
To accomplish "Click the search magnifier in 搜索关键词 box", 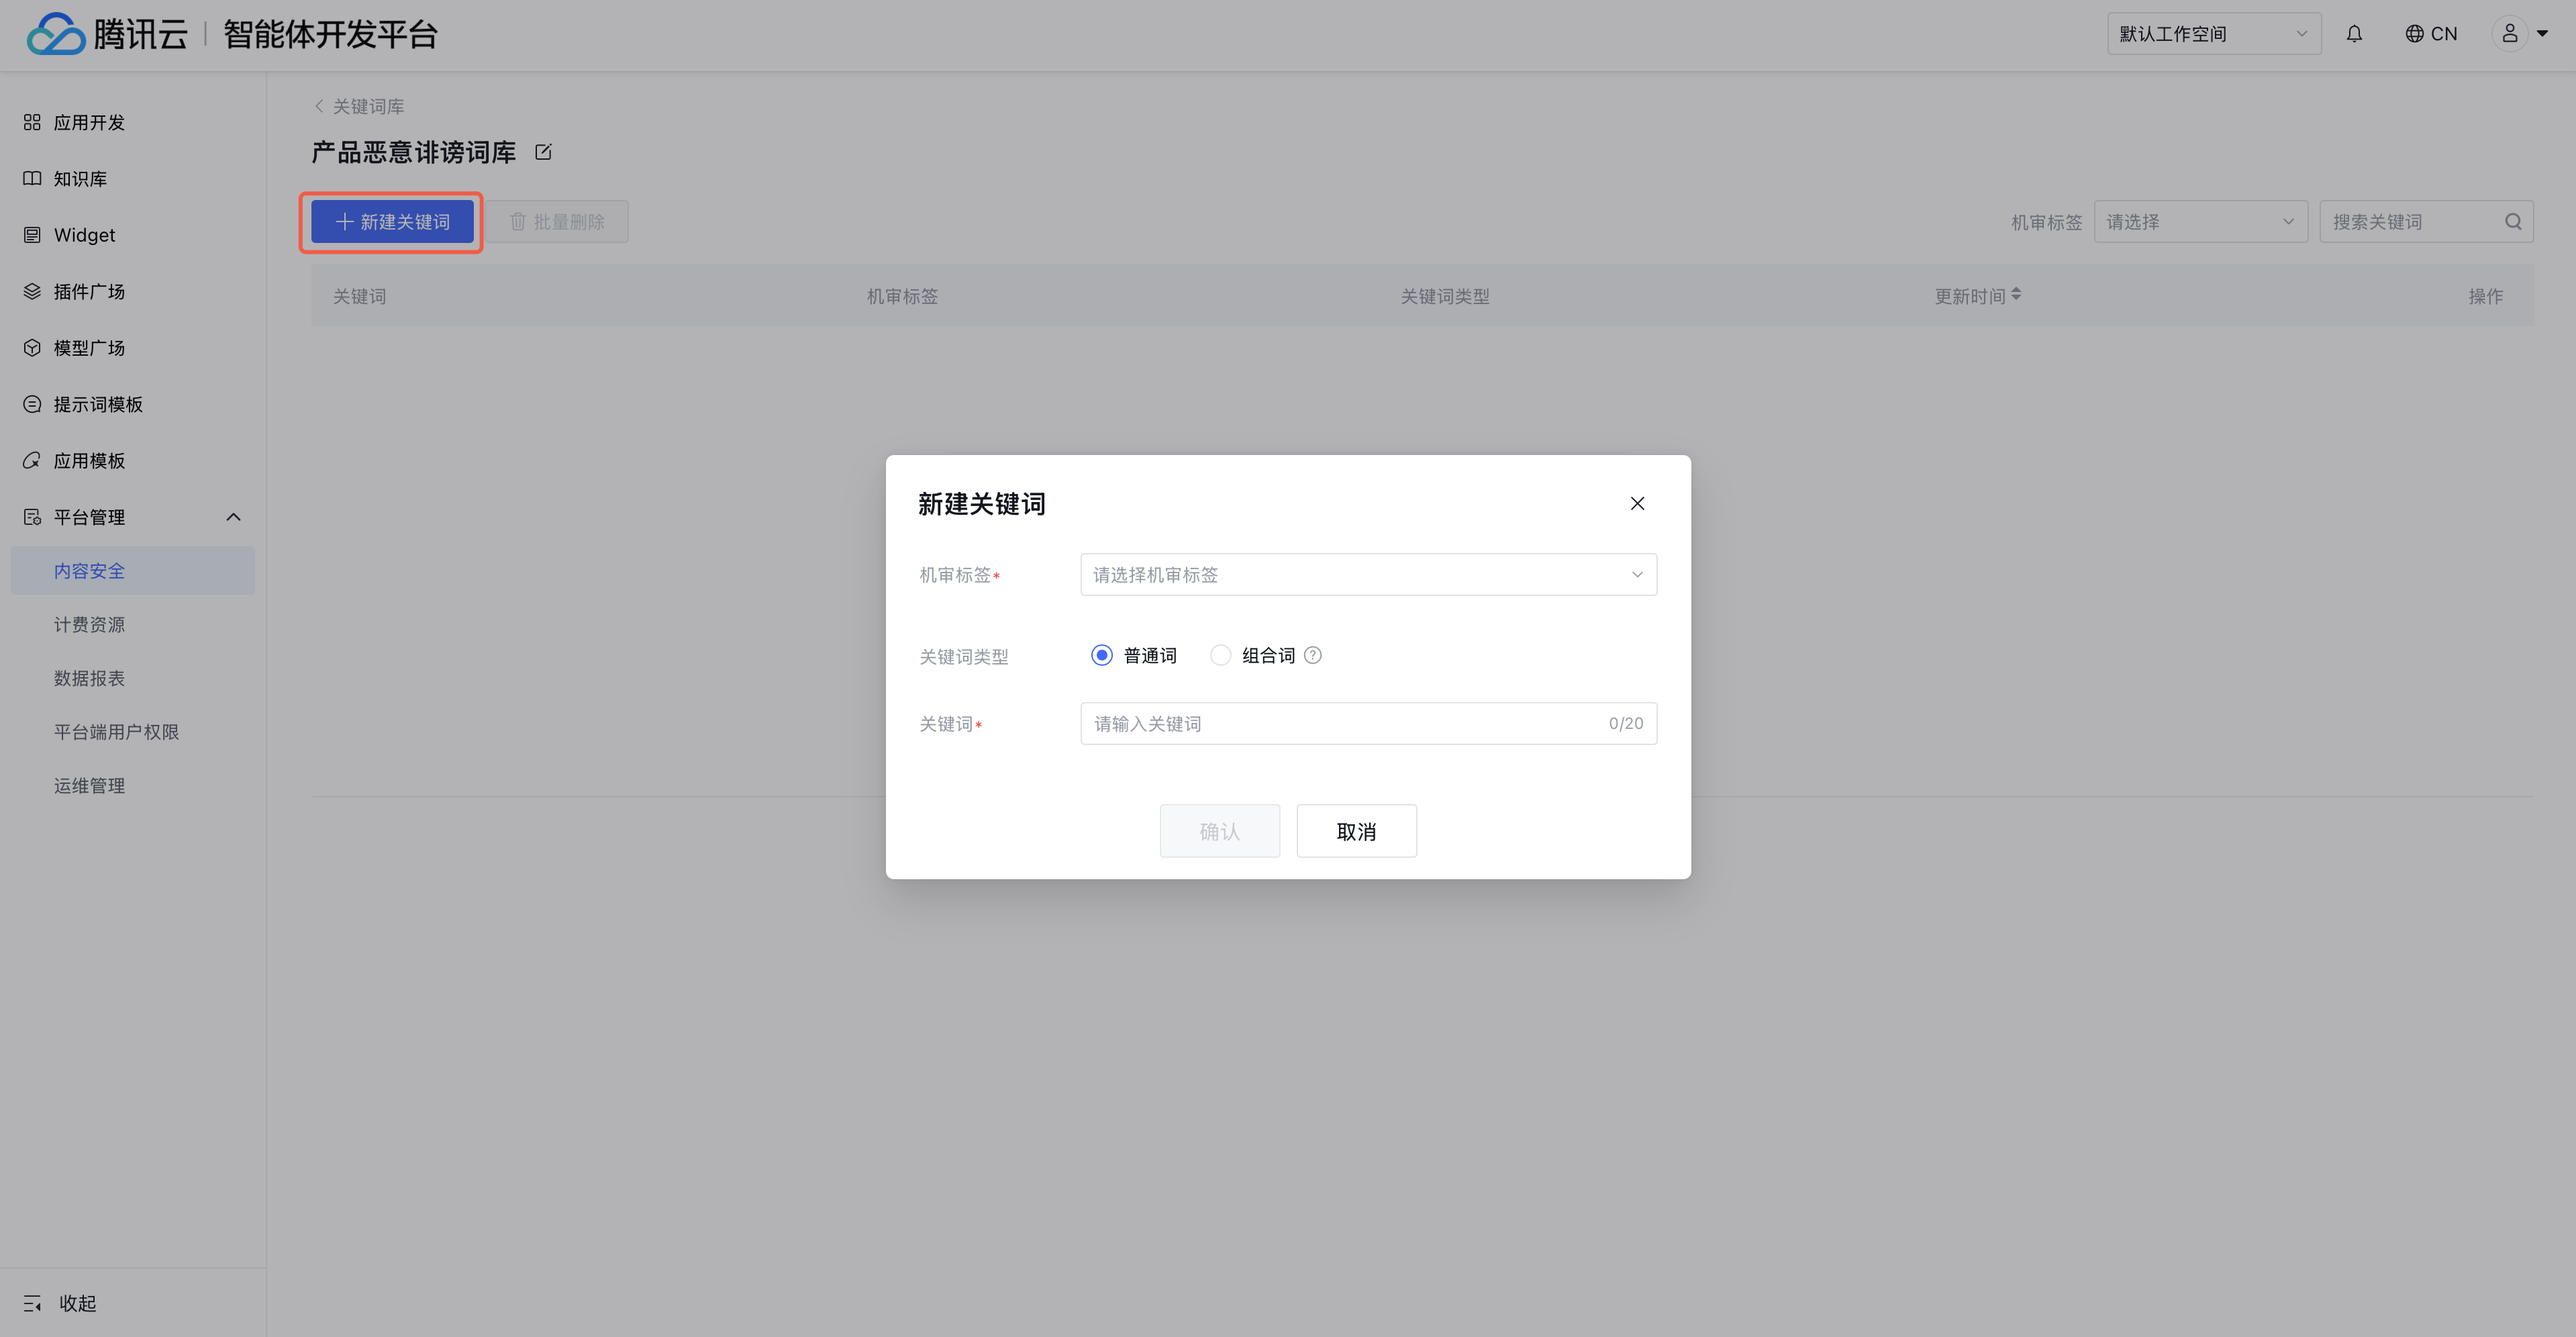I will pos(2513,222).
